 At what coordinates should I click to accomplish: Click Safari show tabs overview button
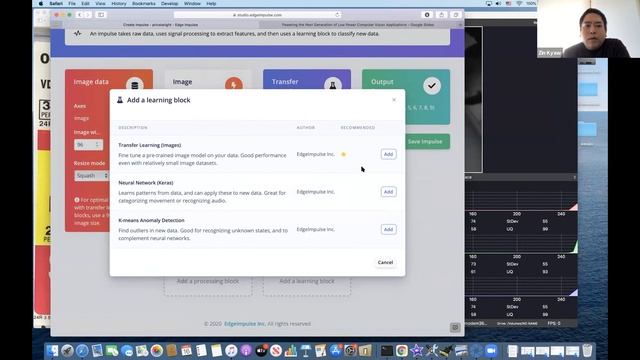[456, 15]
